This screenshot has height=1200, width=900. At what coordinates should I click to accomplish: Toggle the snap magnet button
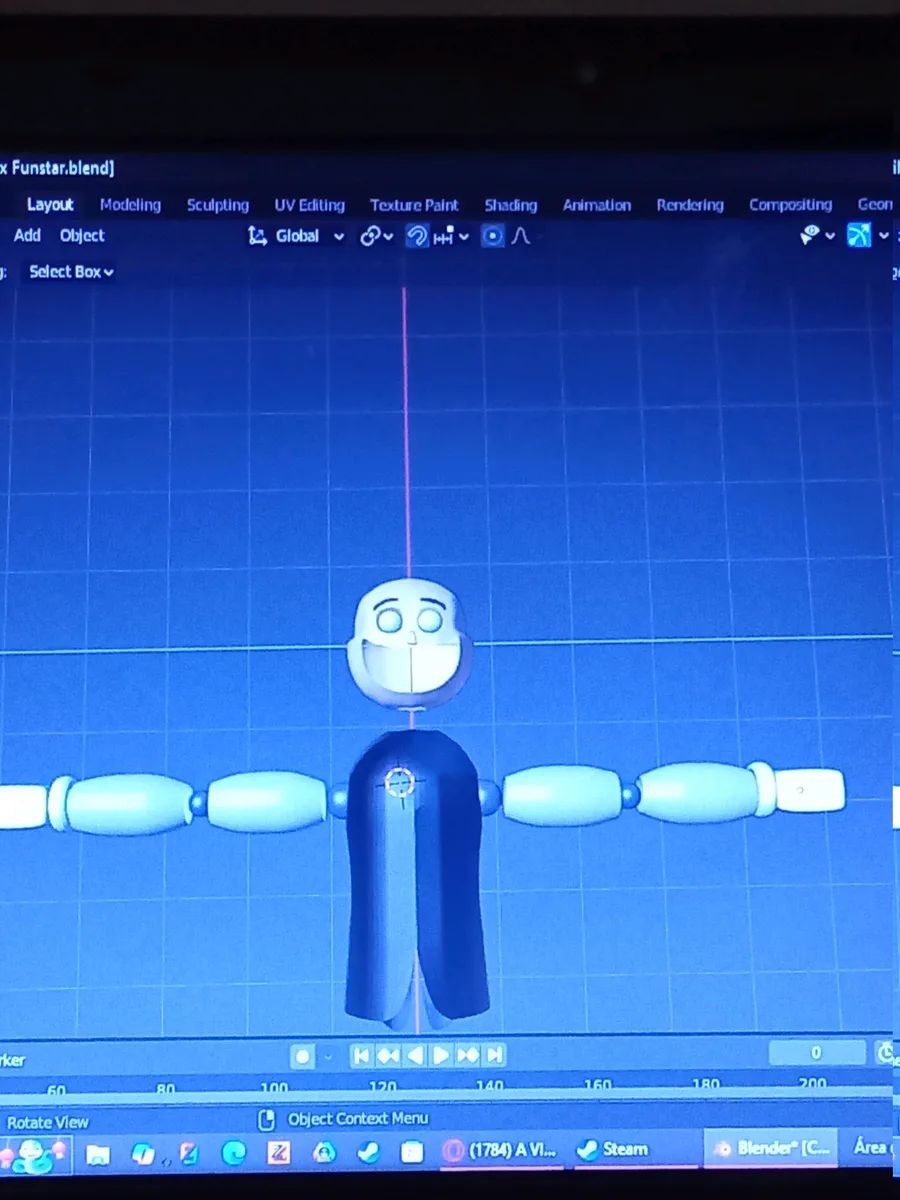[416, 236]
